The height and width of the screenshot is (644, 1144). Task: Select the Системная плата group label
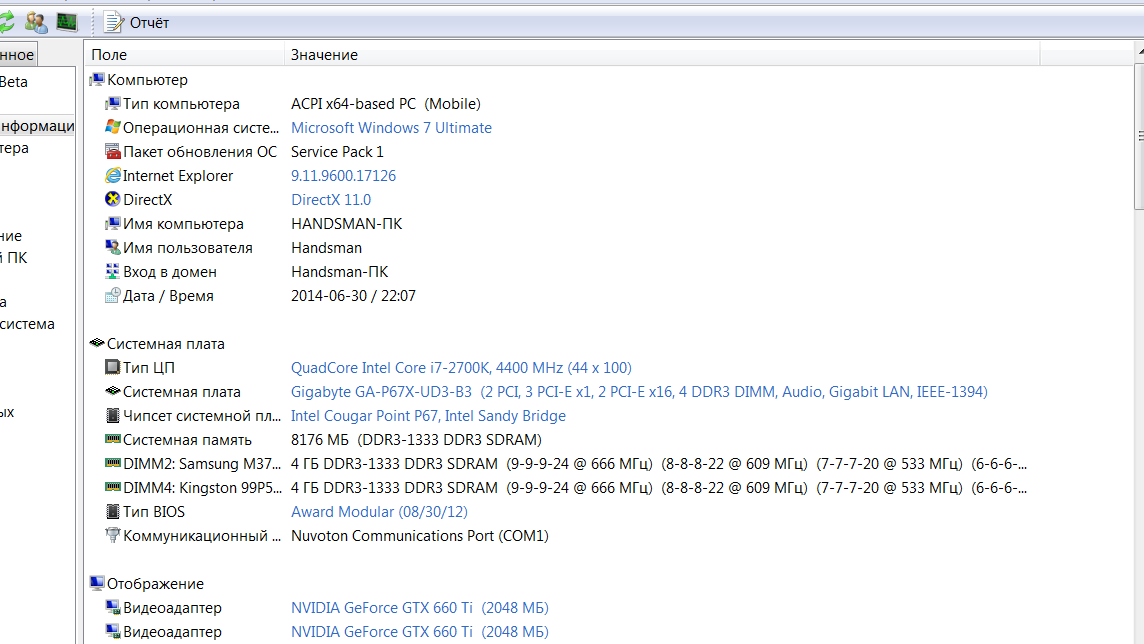[x=166, y=344]
